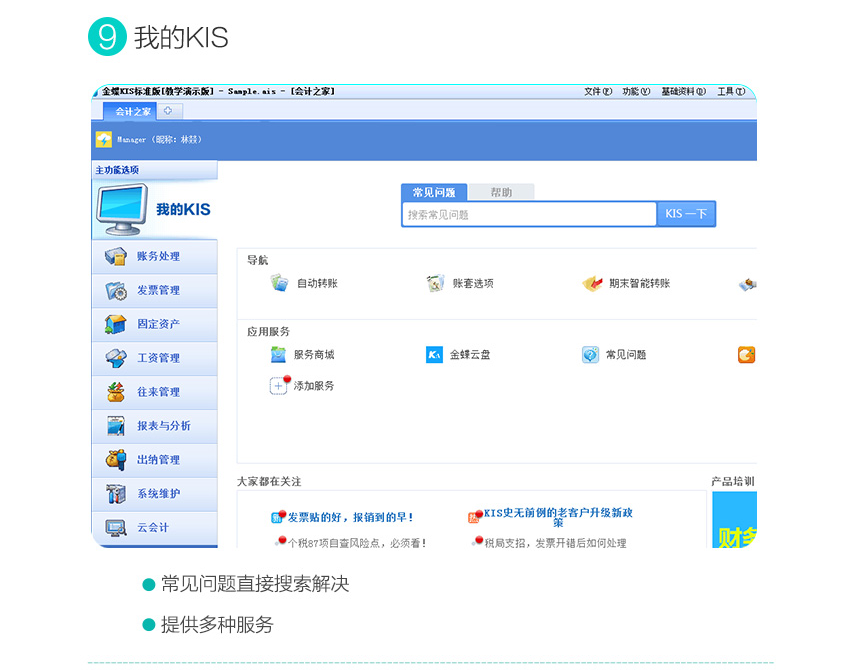
Task: Open the new tab button beside 会计之家
Action: click(168, 111)
